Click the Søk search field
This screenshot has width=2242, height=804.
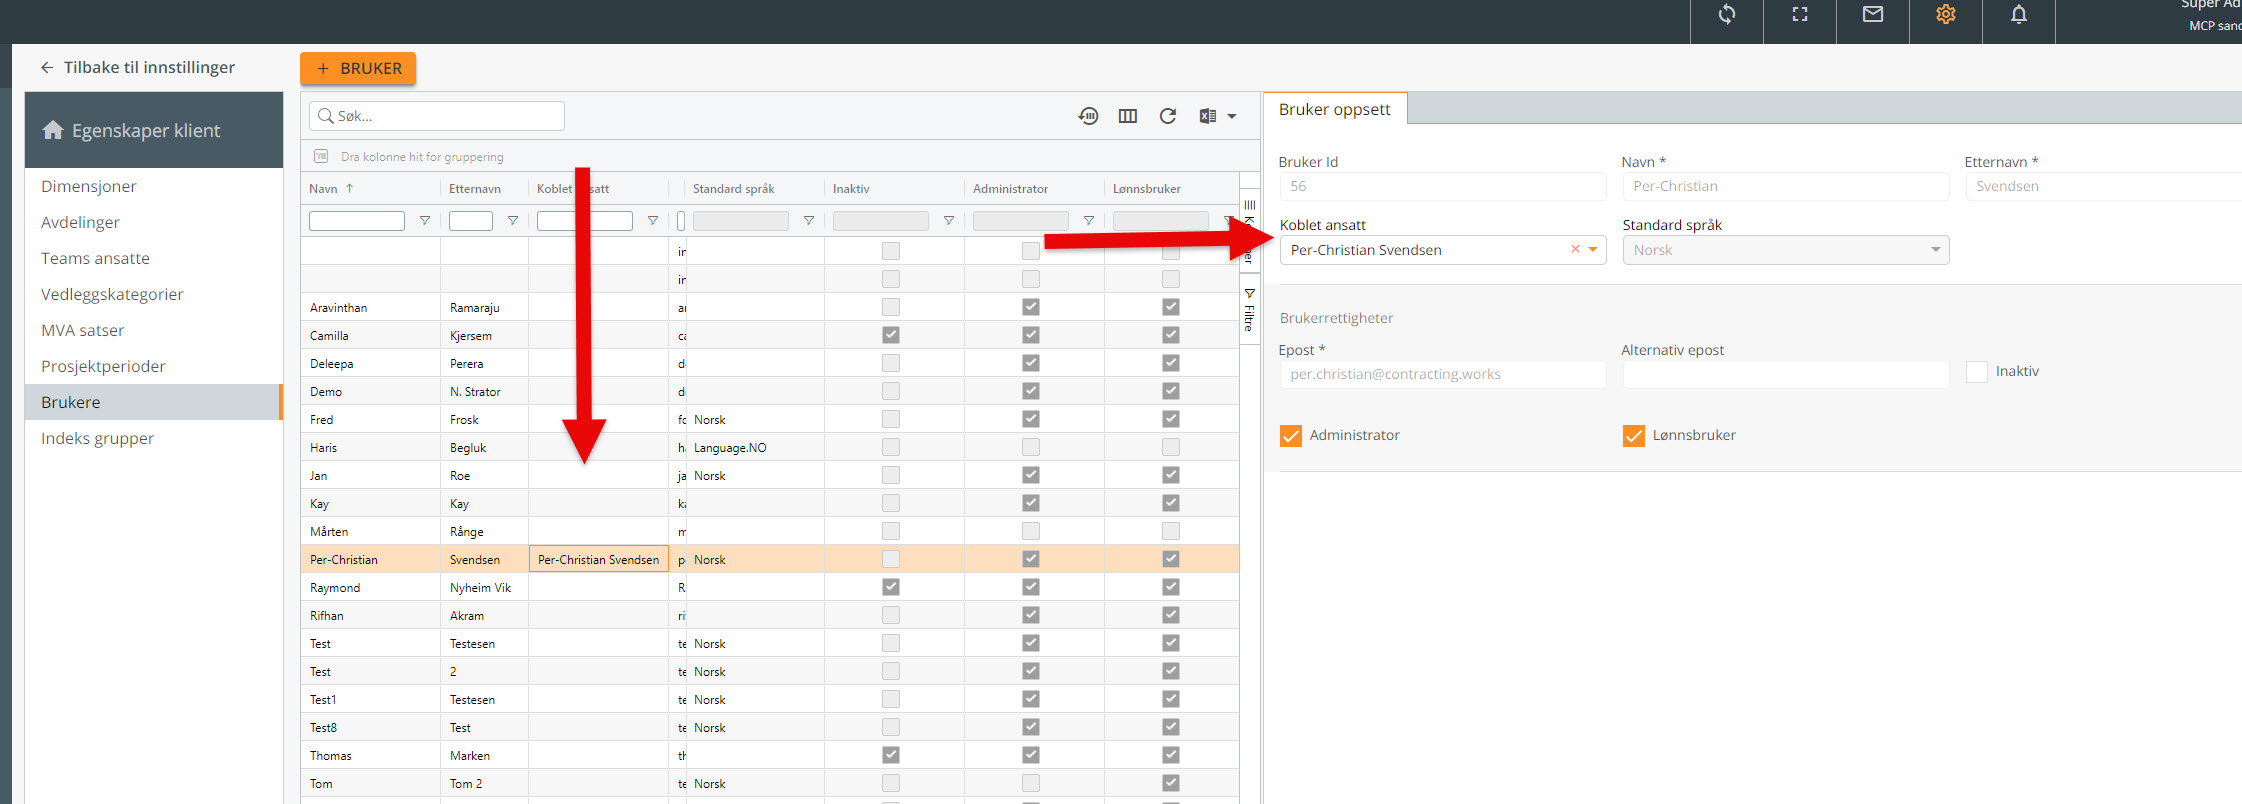tap(437, 116)
